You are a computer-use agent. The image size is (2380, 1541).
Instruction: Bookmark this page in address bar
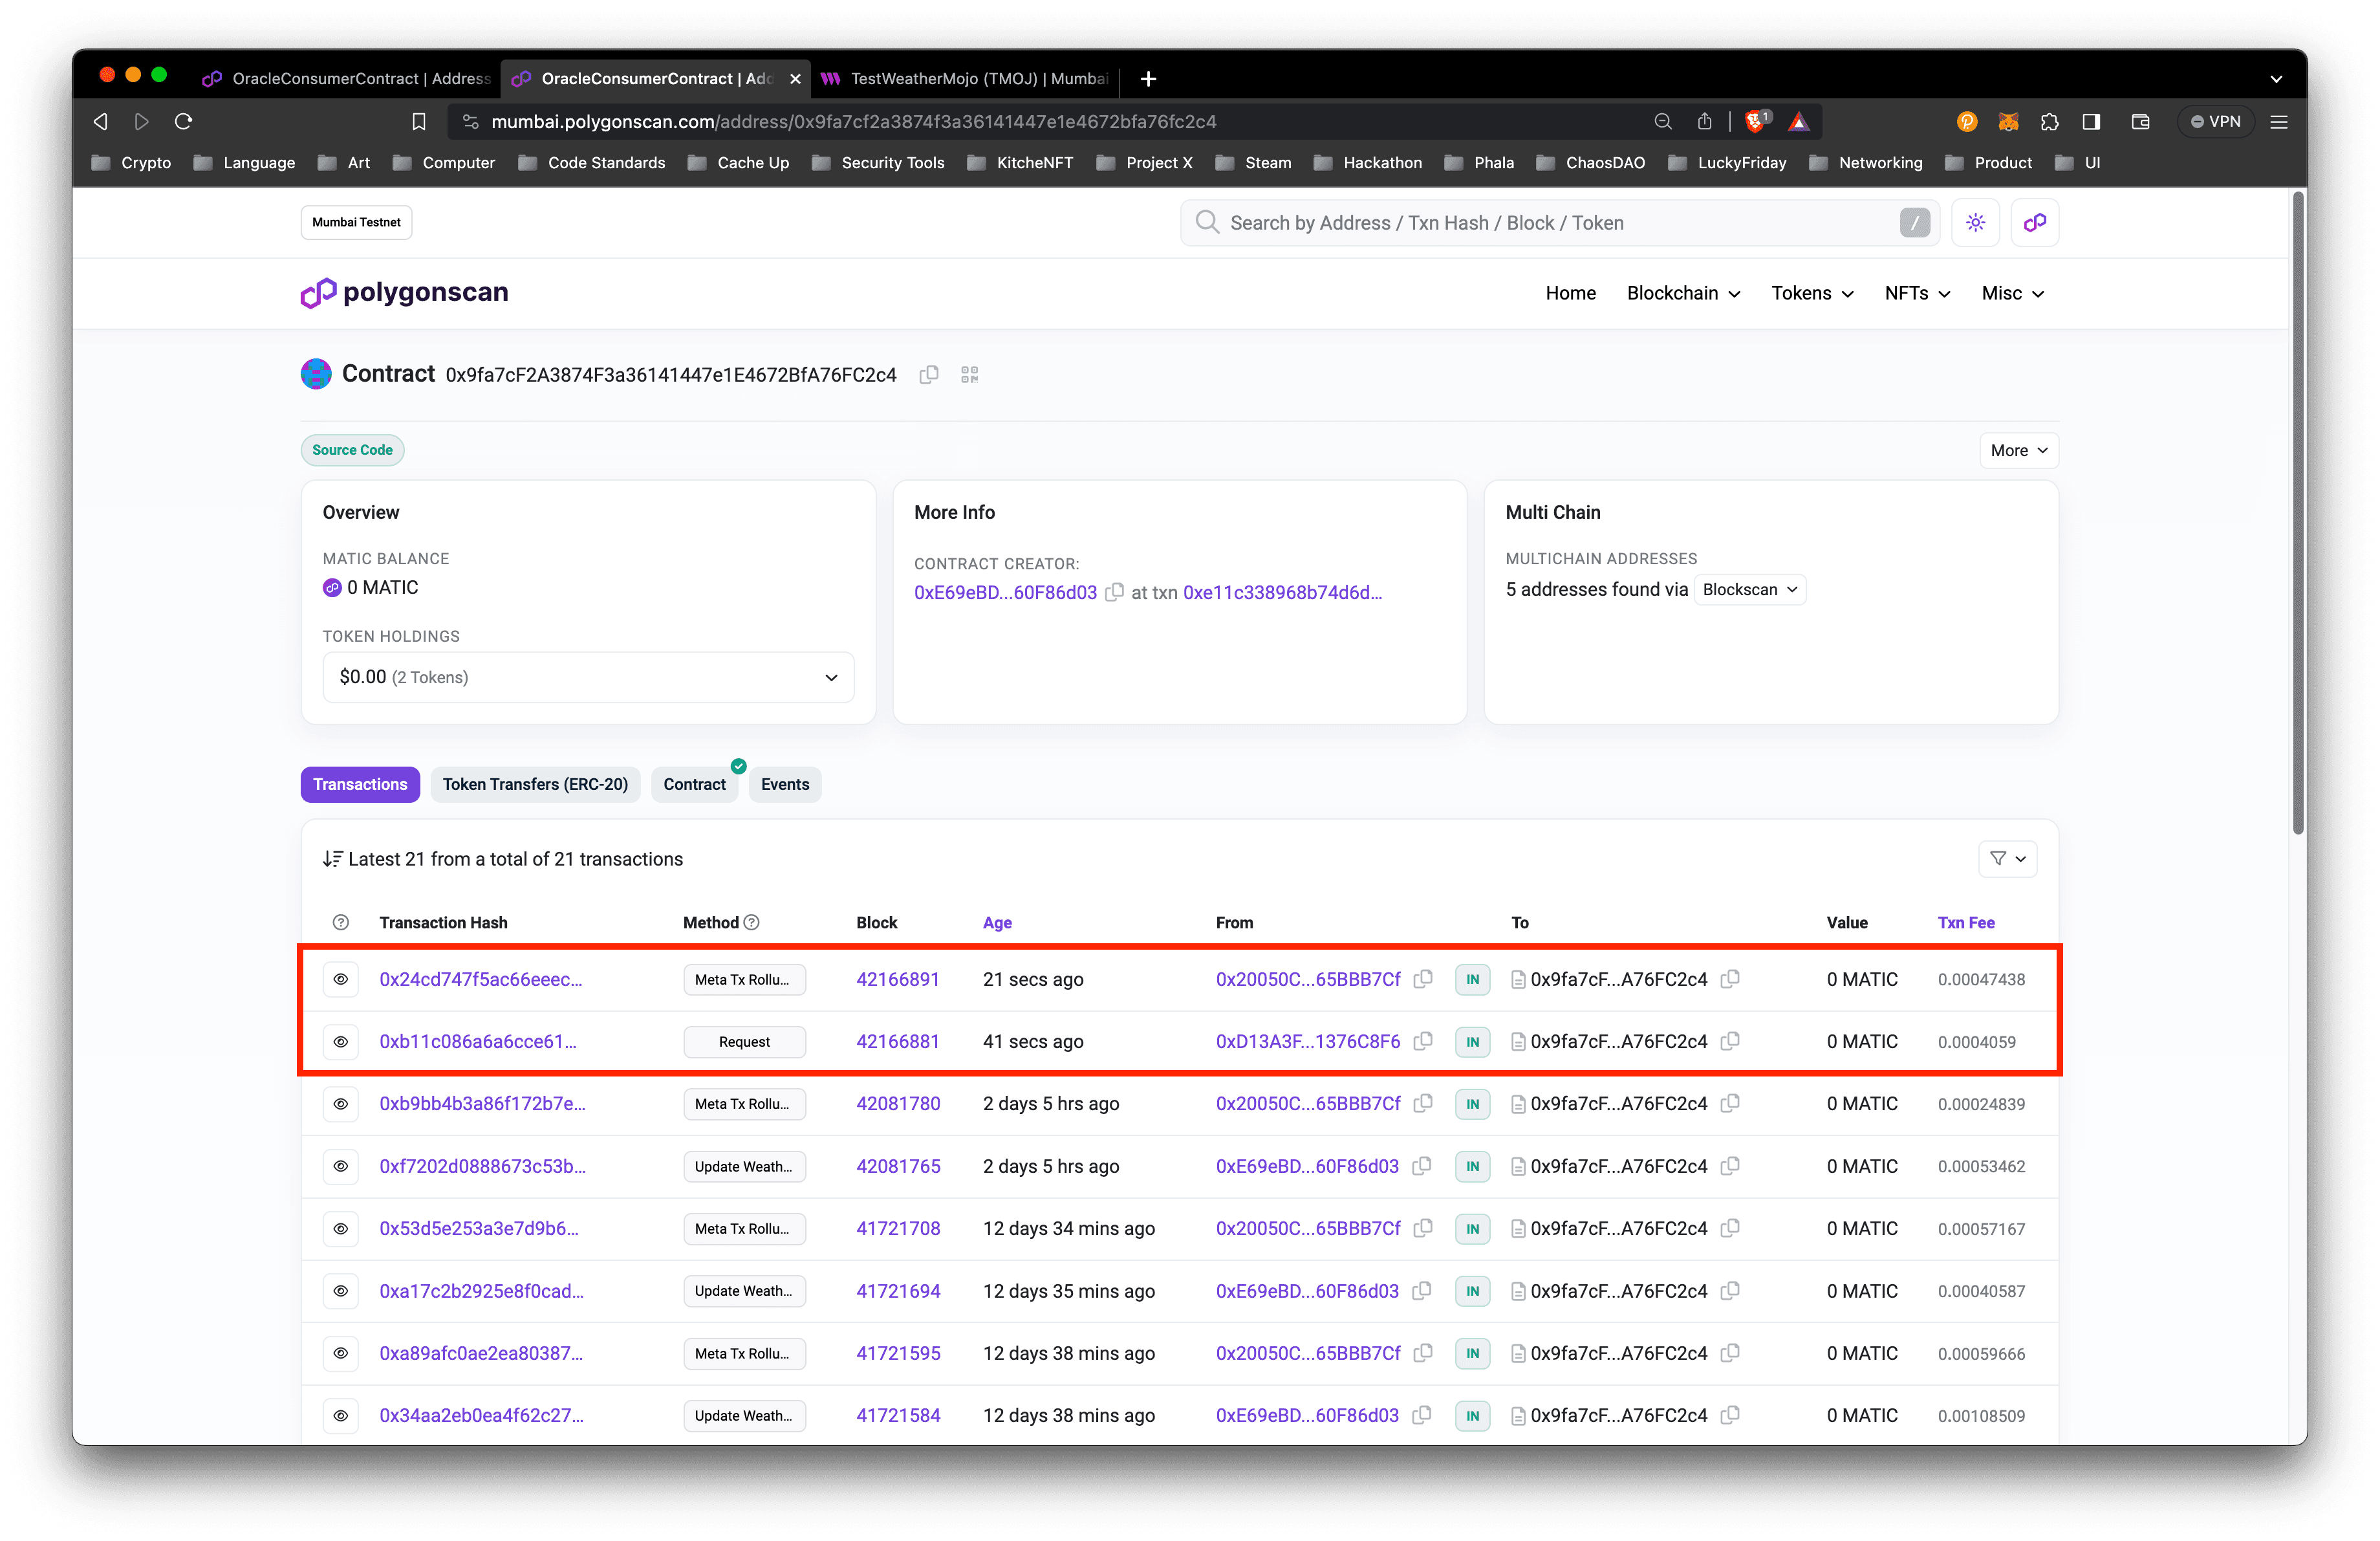tap(419, 121)
